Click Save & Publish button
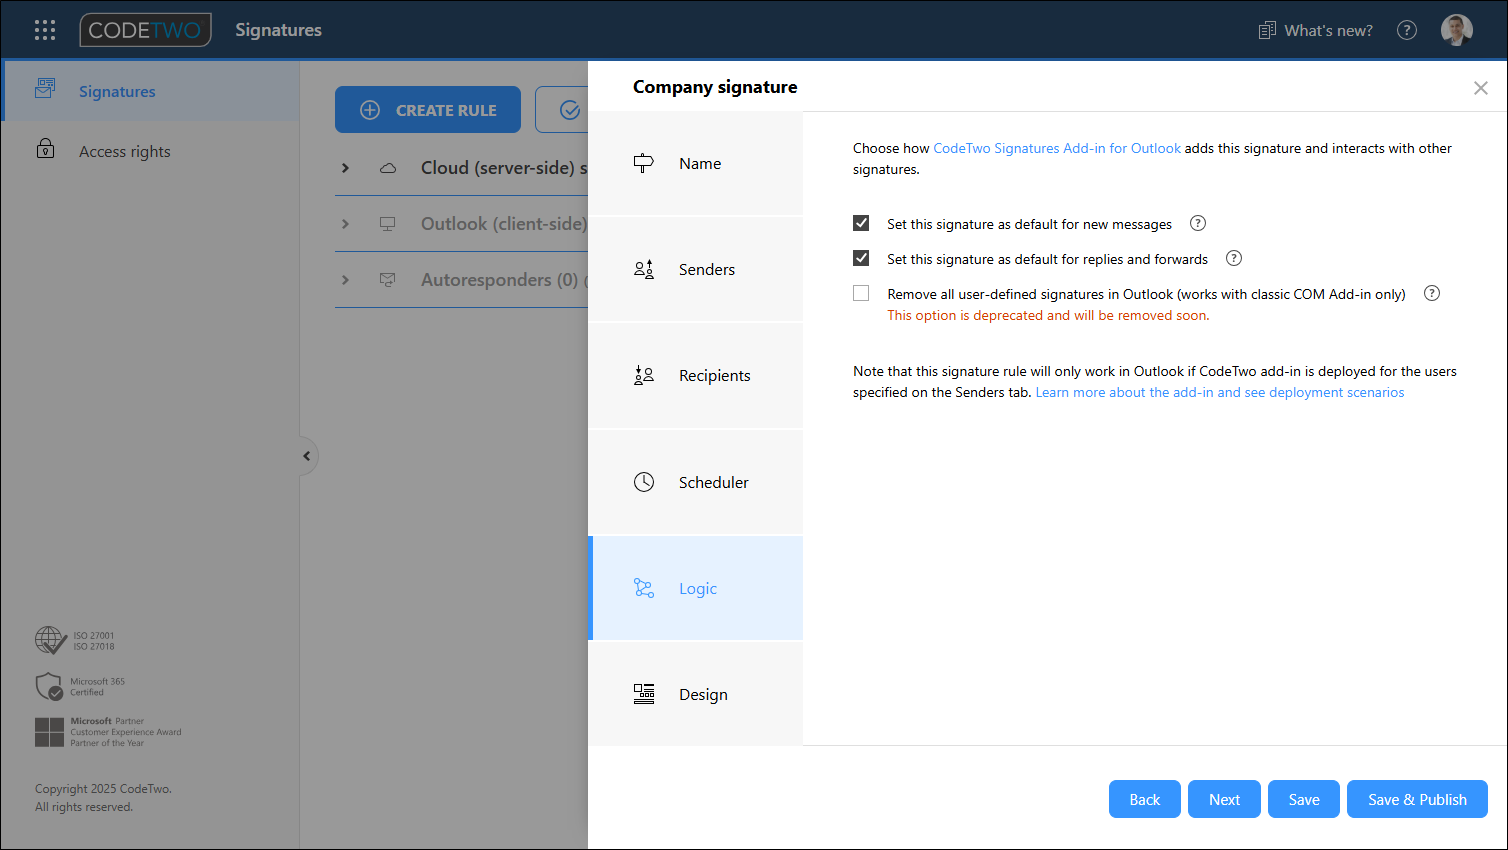The width and height of the screenshot is (1508, 850). [x=1417, y=799]
